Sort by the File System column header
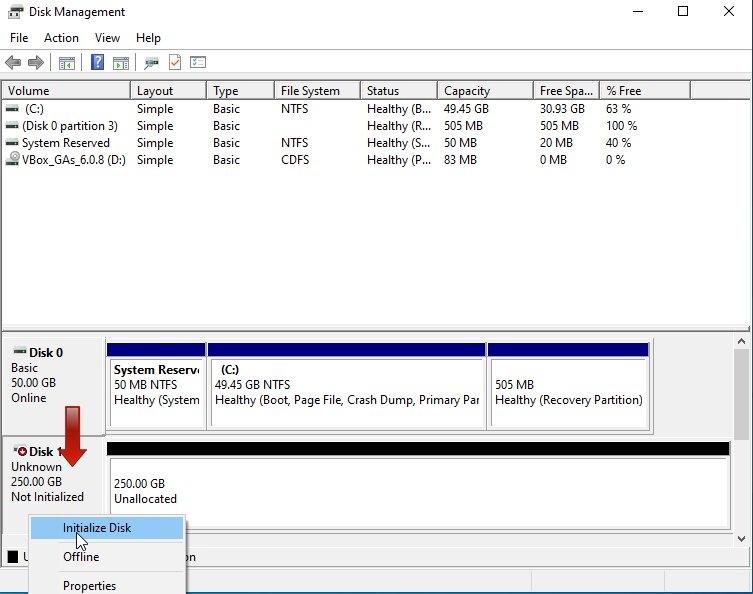753x594 pixels. tap(310, 91)
